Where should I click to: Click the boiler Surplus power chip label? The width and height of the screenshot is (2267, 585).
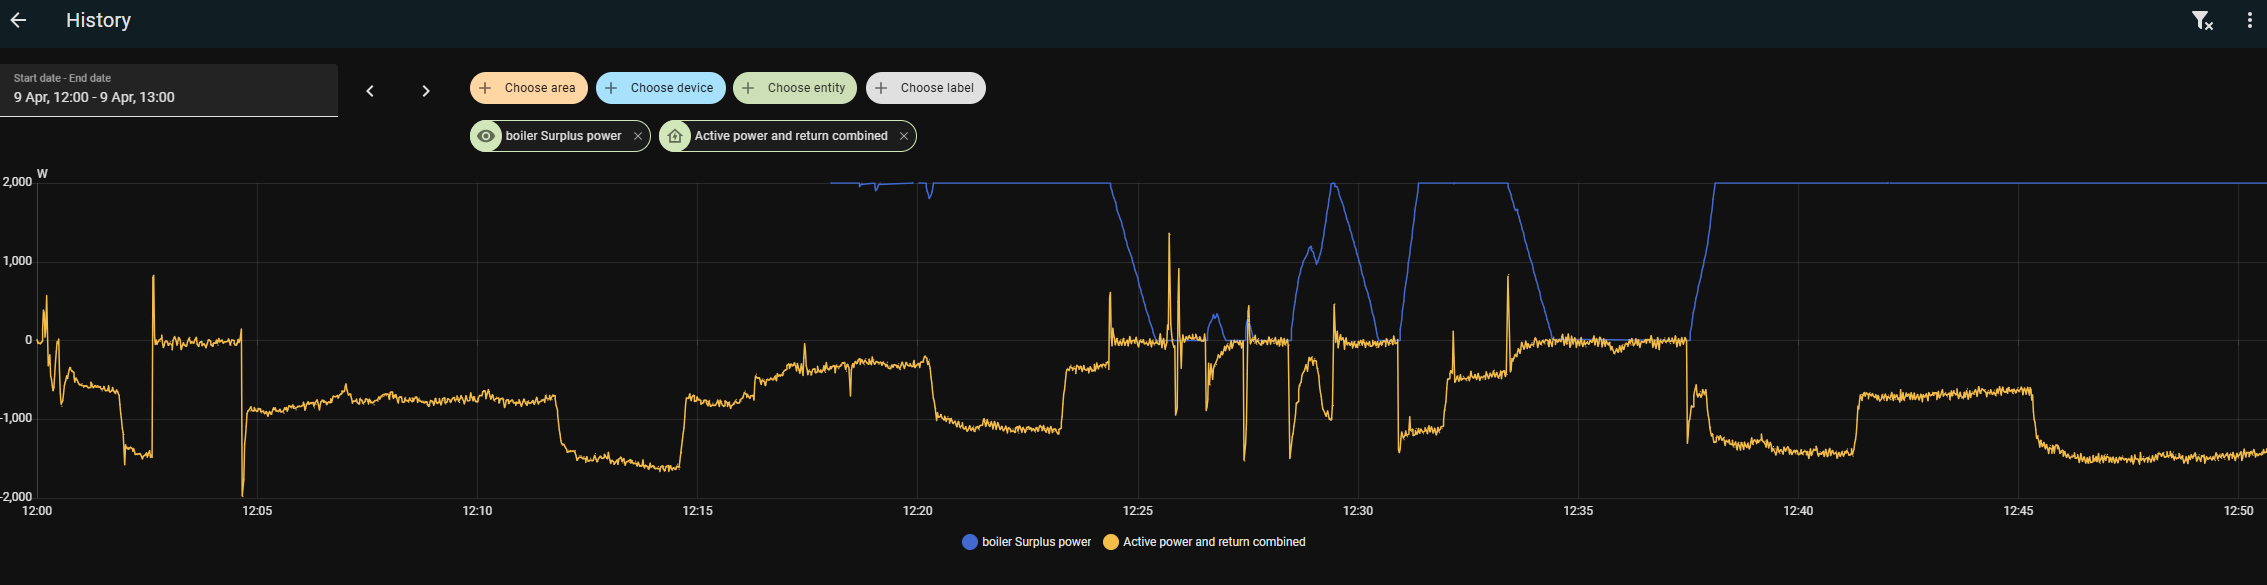[563, 136]
